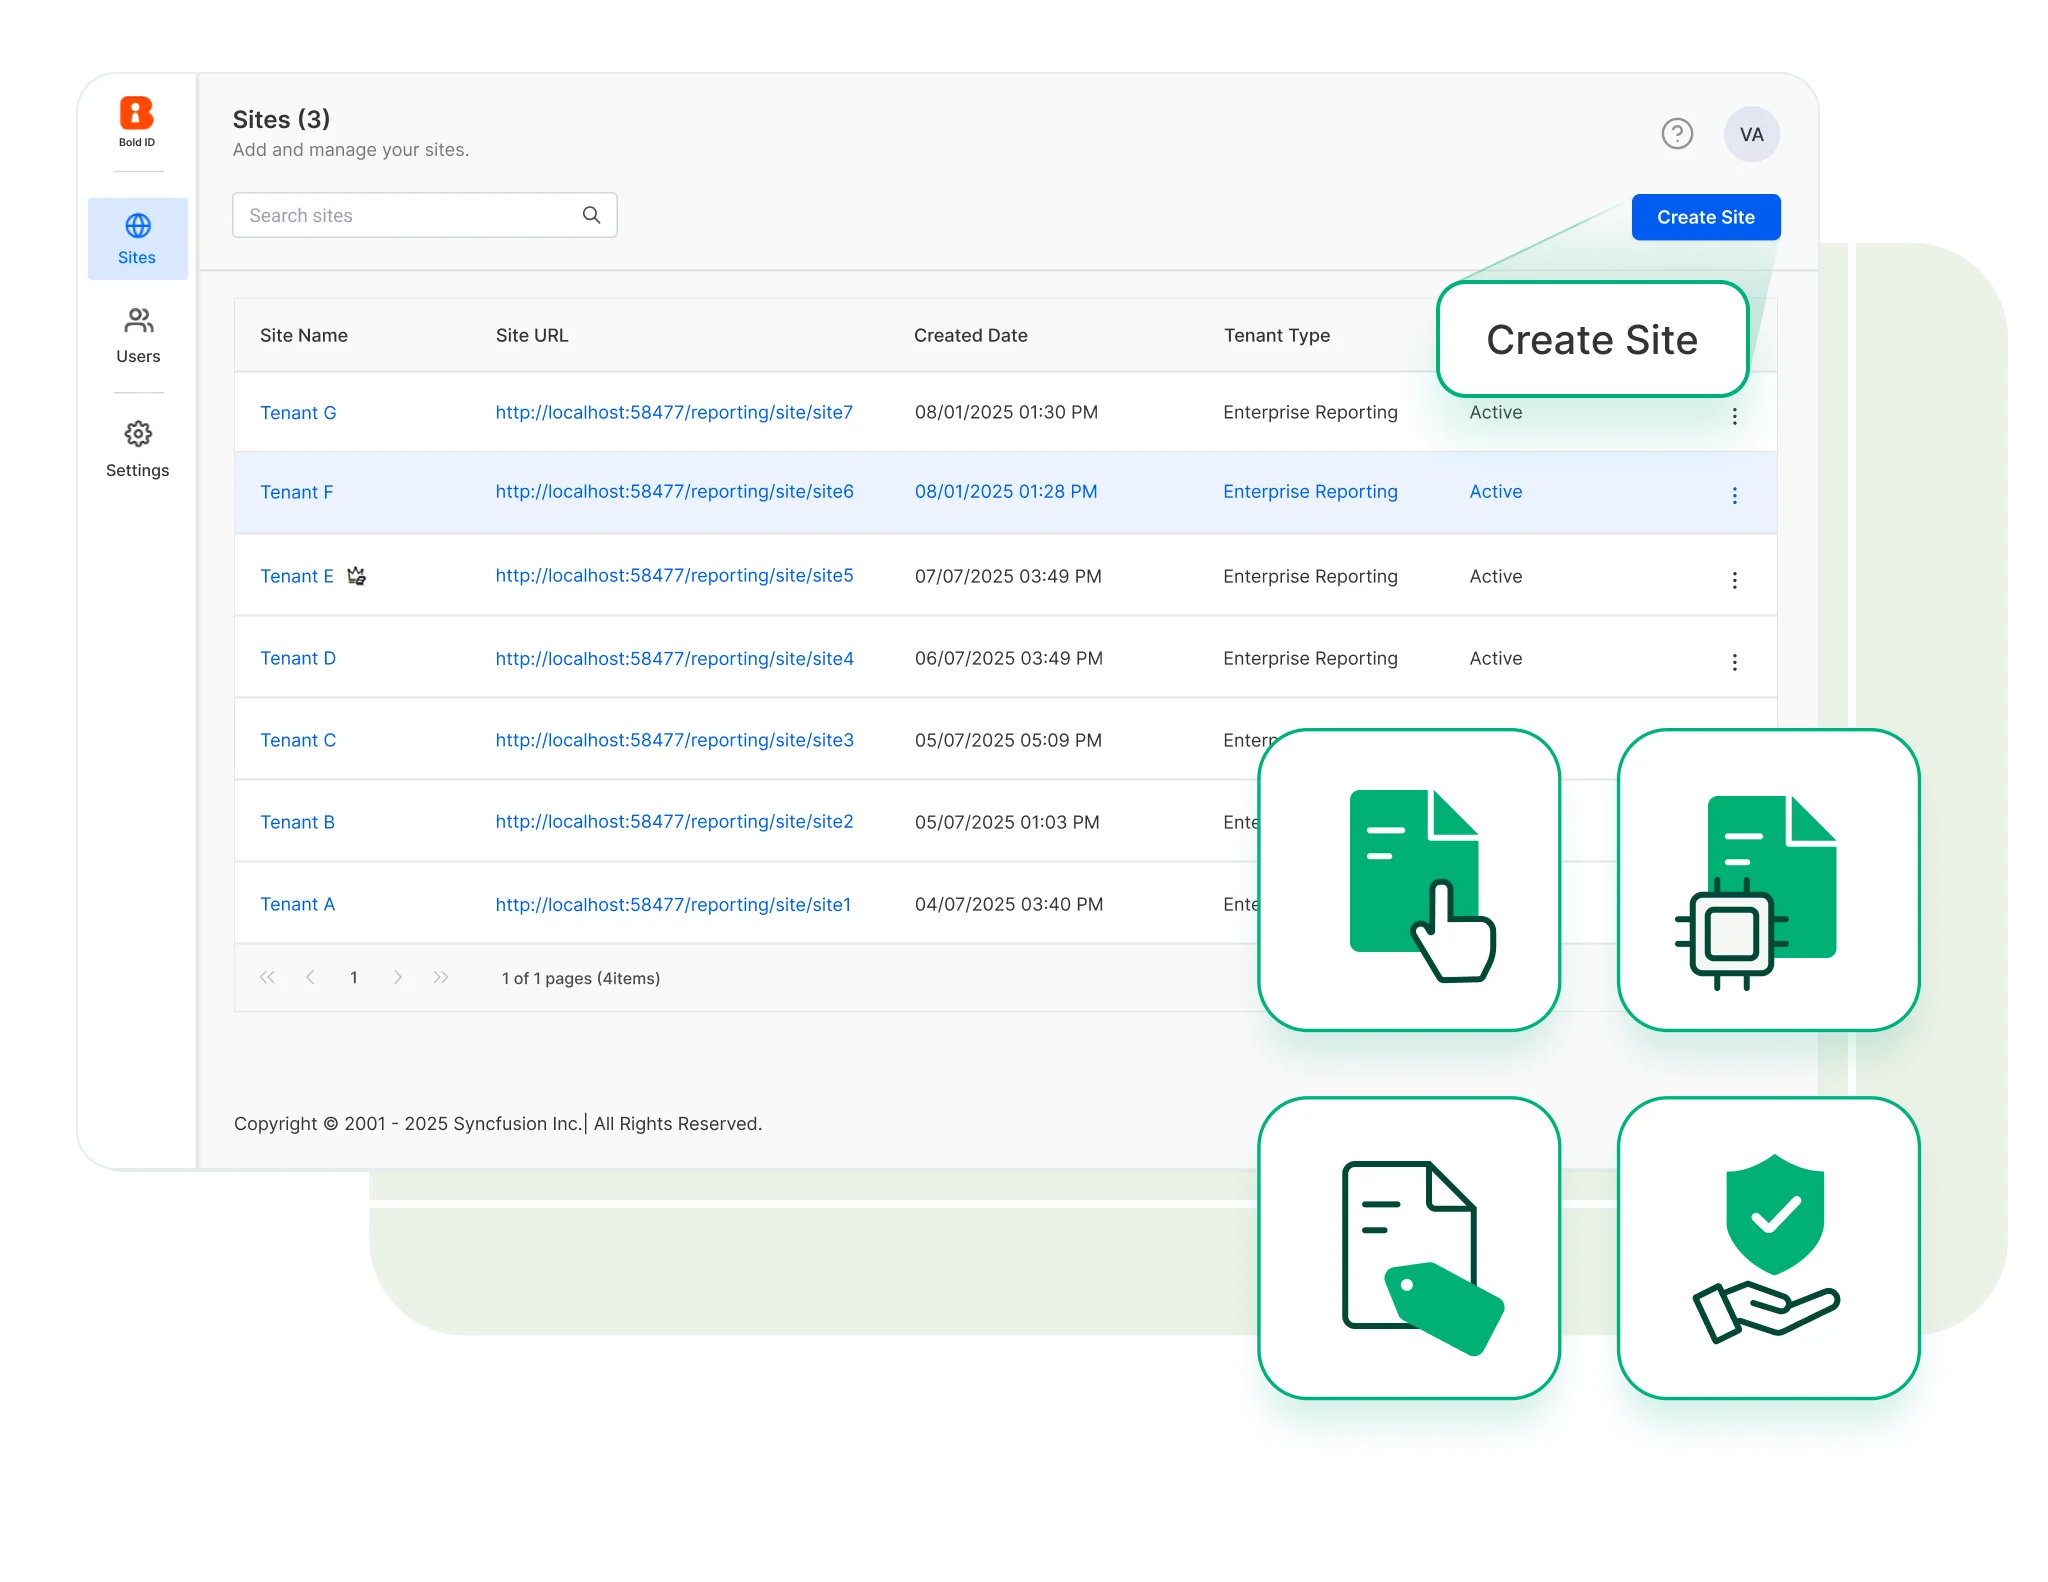
Task: Click the Bold ID logo icon
Action: [x=137, y=112]
